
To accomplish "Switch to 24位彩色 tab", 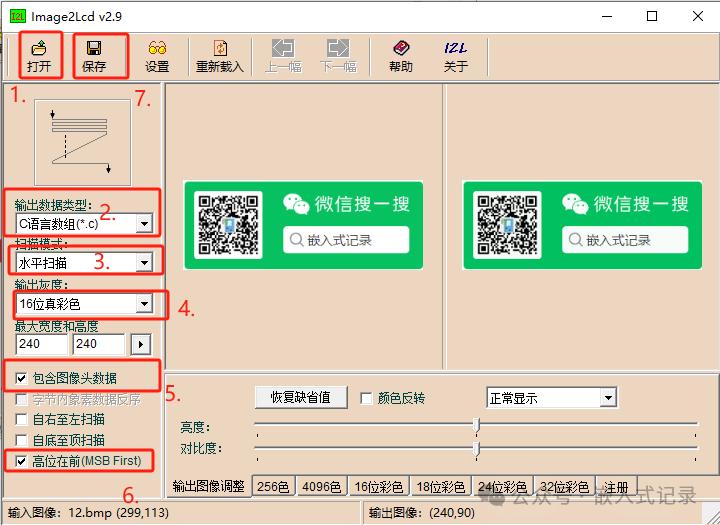I will (502, 487).
